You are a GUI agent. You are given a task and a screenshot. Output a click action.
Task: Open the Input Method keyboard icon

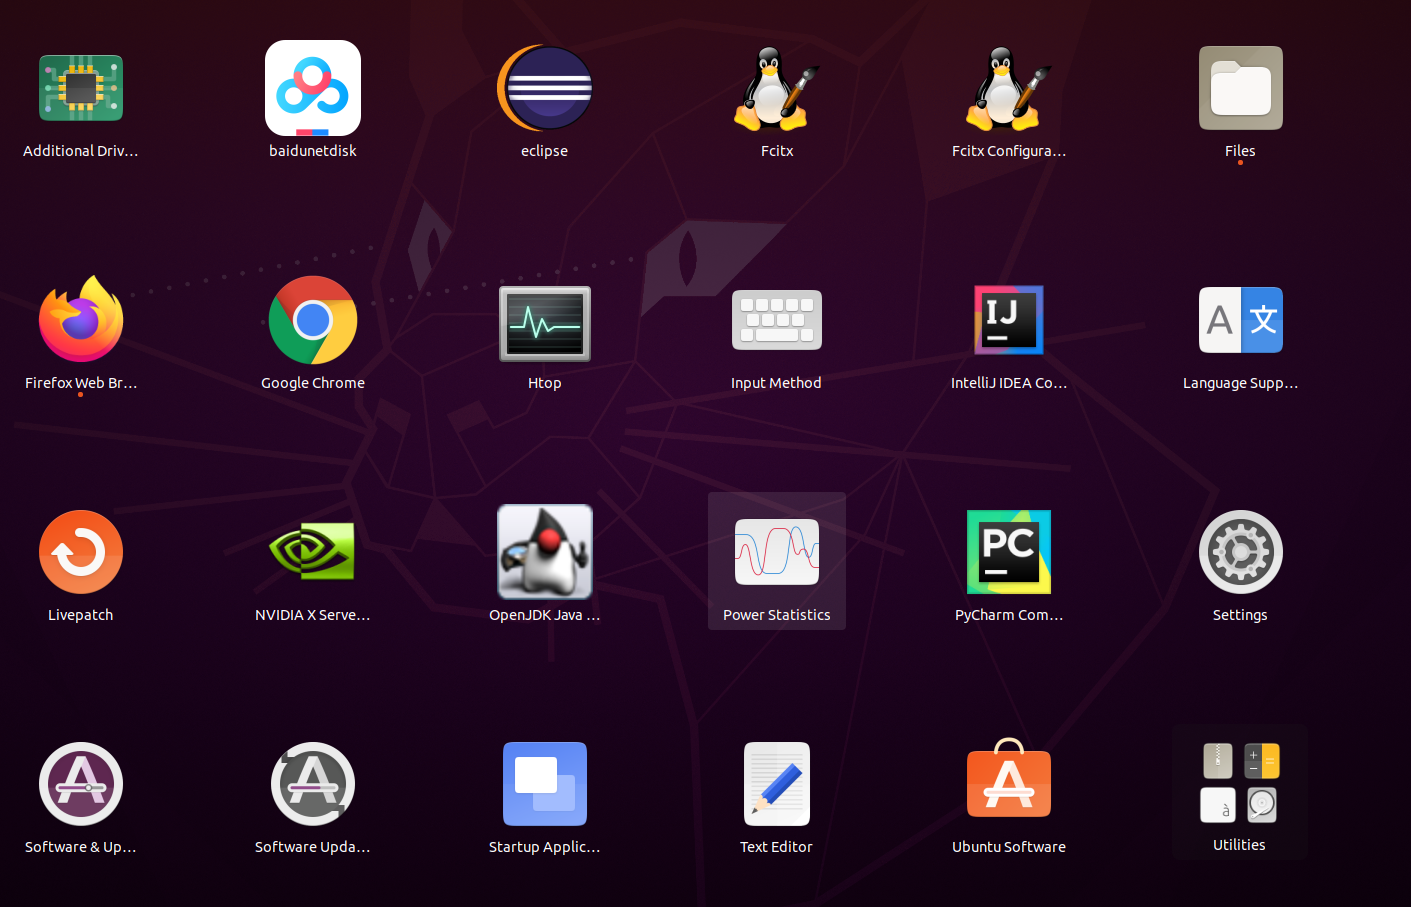pyautogui.click(x=777, y=320)
